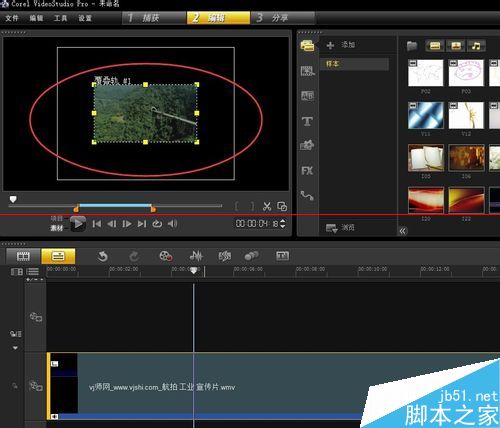Toggle repeat playback
This screenshot has height=428, width=500.
click(157, 224)
